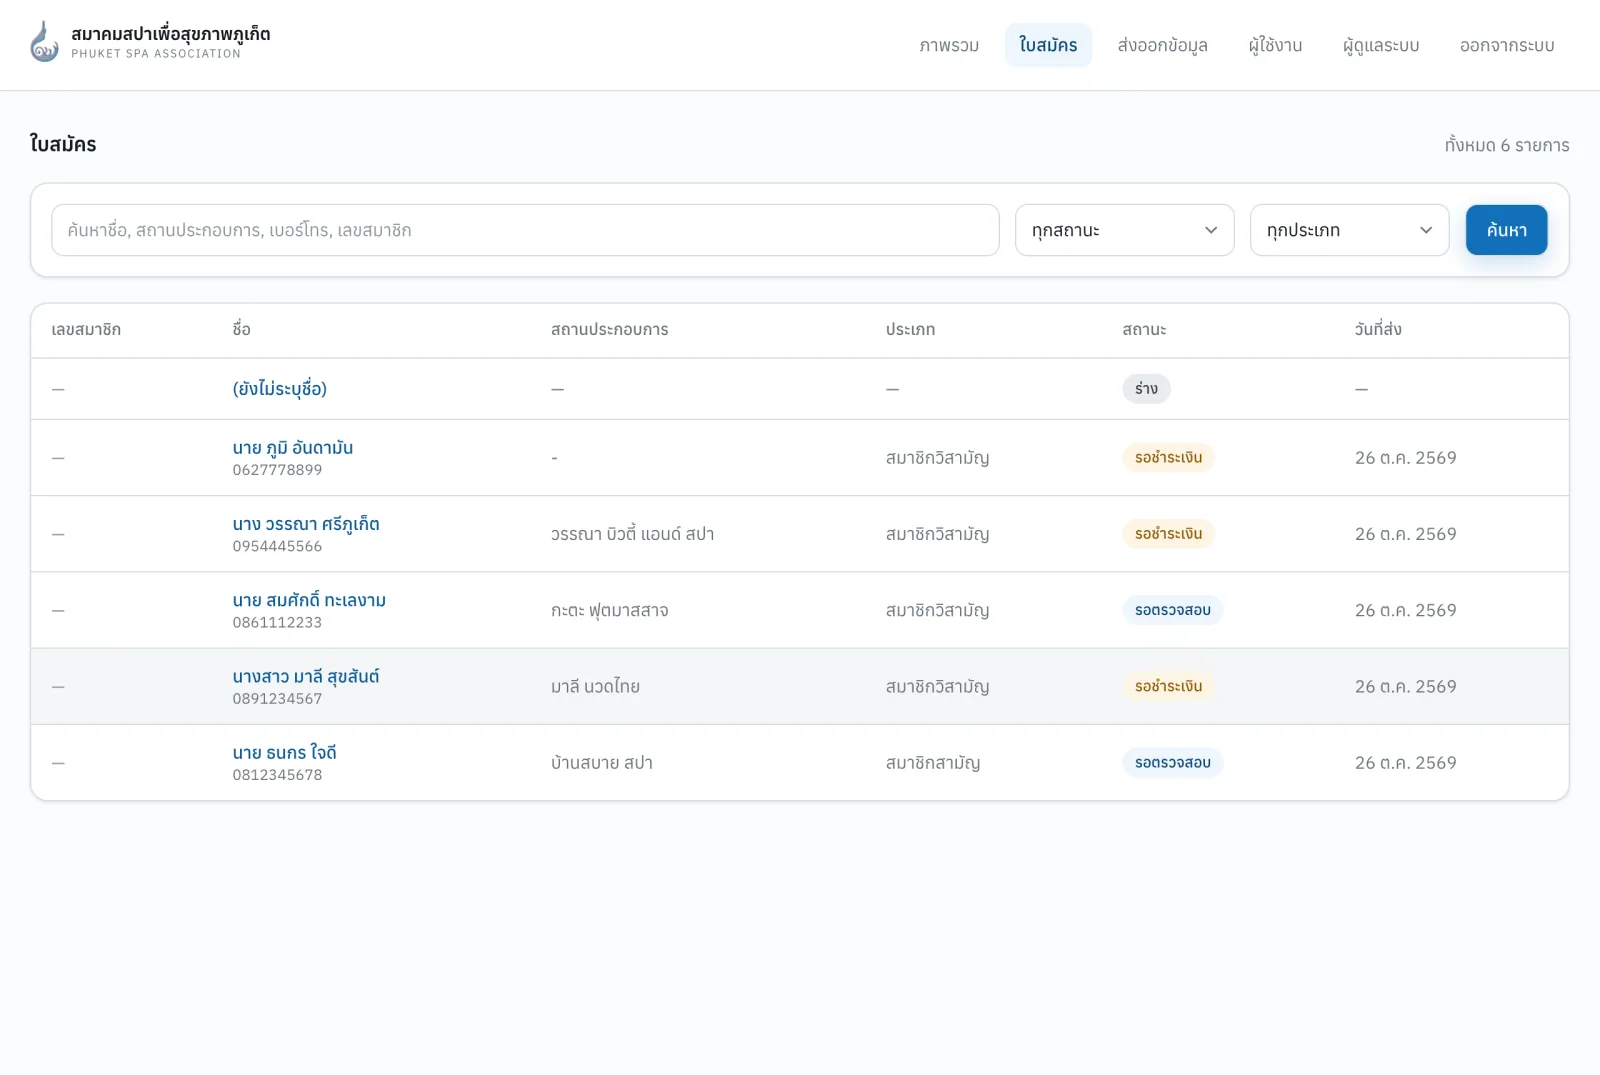Click the วันที่ส่ง column header

(x=1378, y=330)
